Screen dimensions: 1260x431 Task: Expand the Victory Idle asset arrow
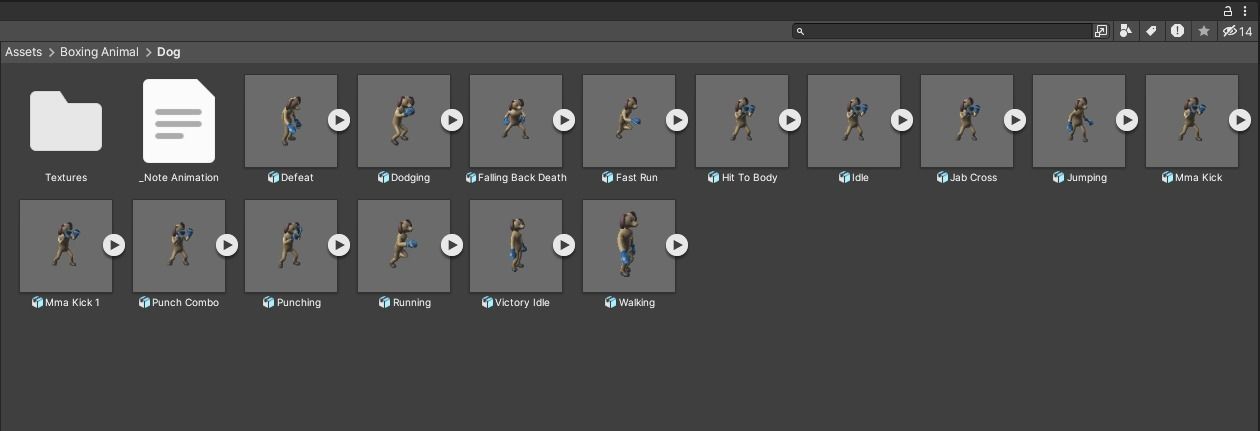564,245
